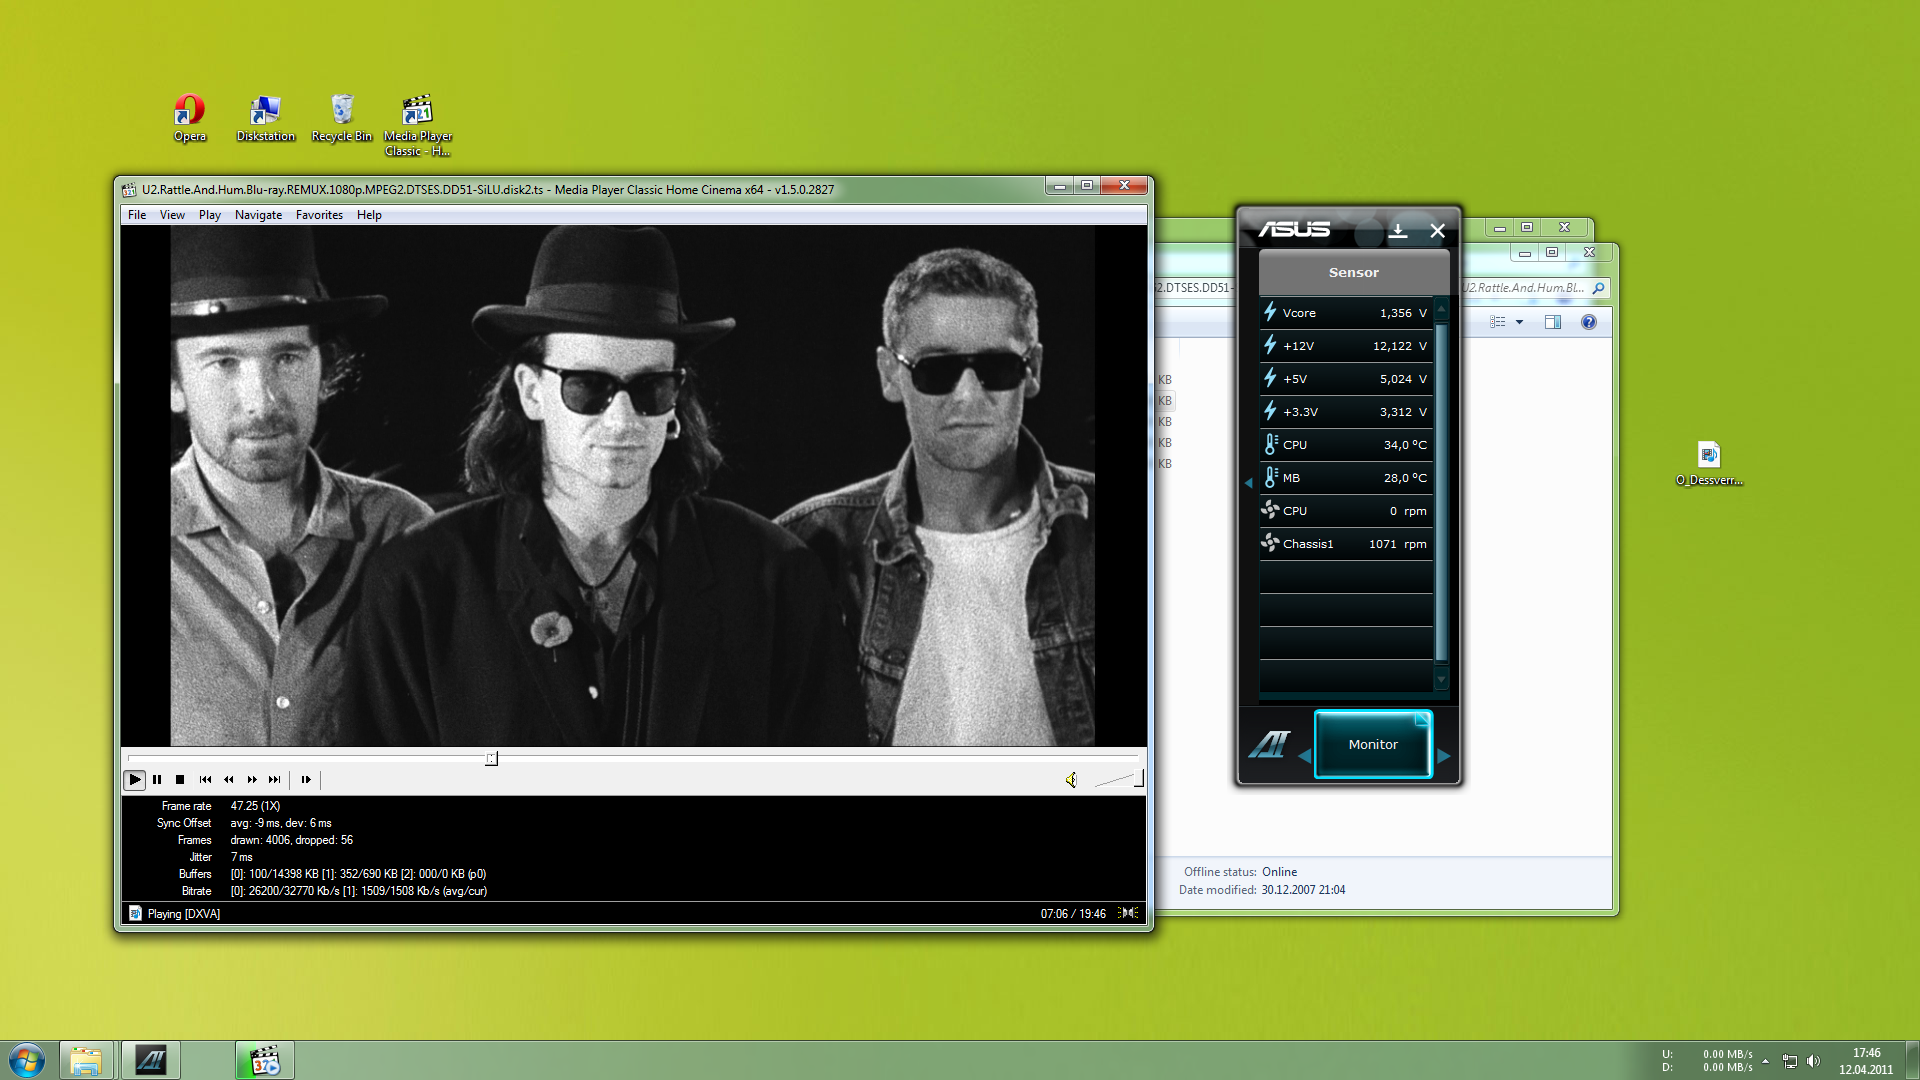1920x1080 pixels.
Task: Select the O_Dessverr... file on the desktop
Action: point(1709,464)
